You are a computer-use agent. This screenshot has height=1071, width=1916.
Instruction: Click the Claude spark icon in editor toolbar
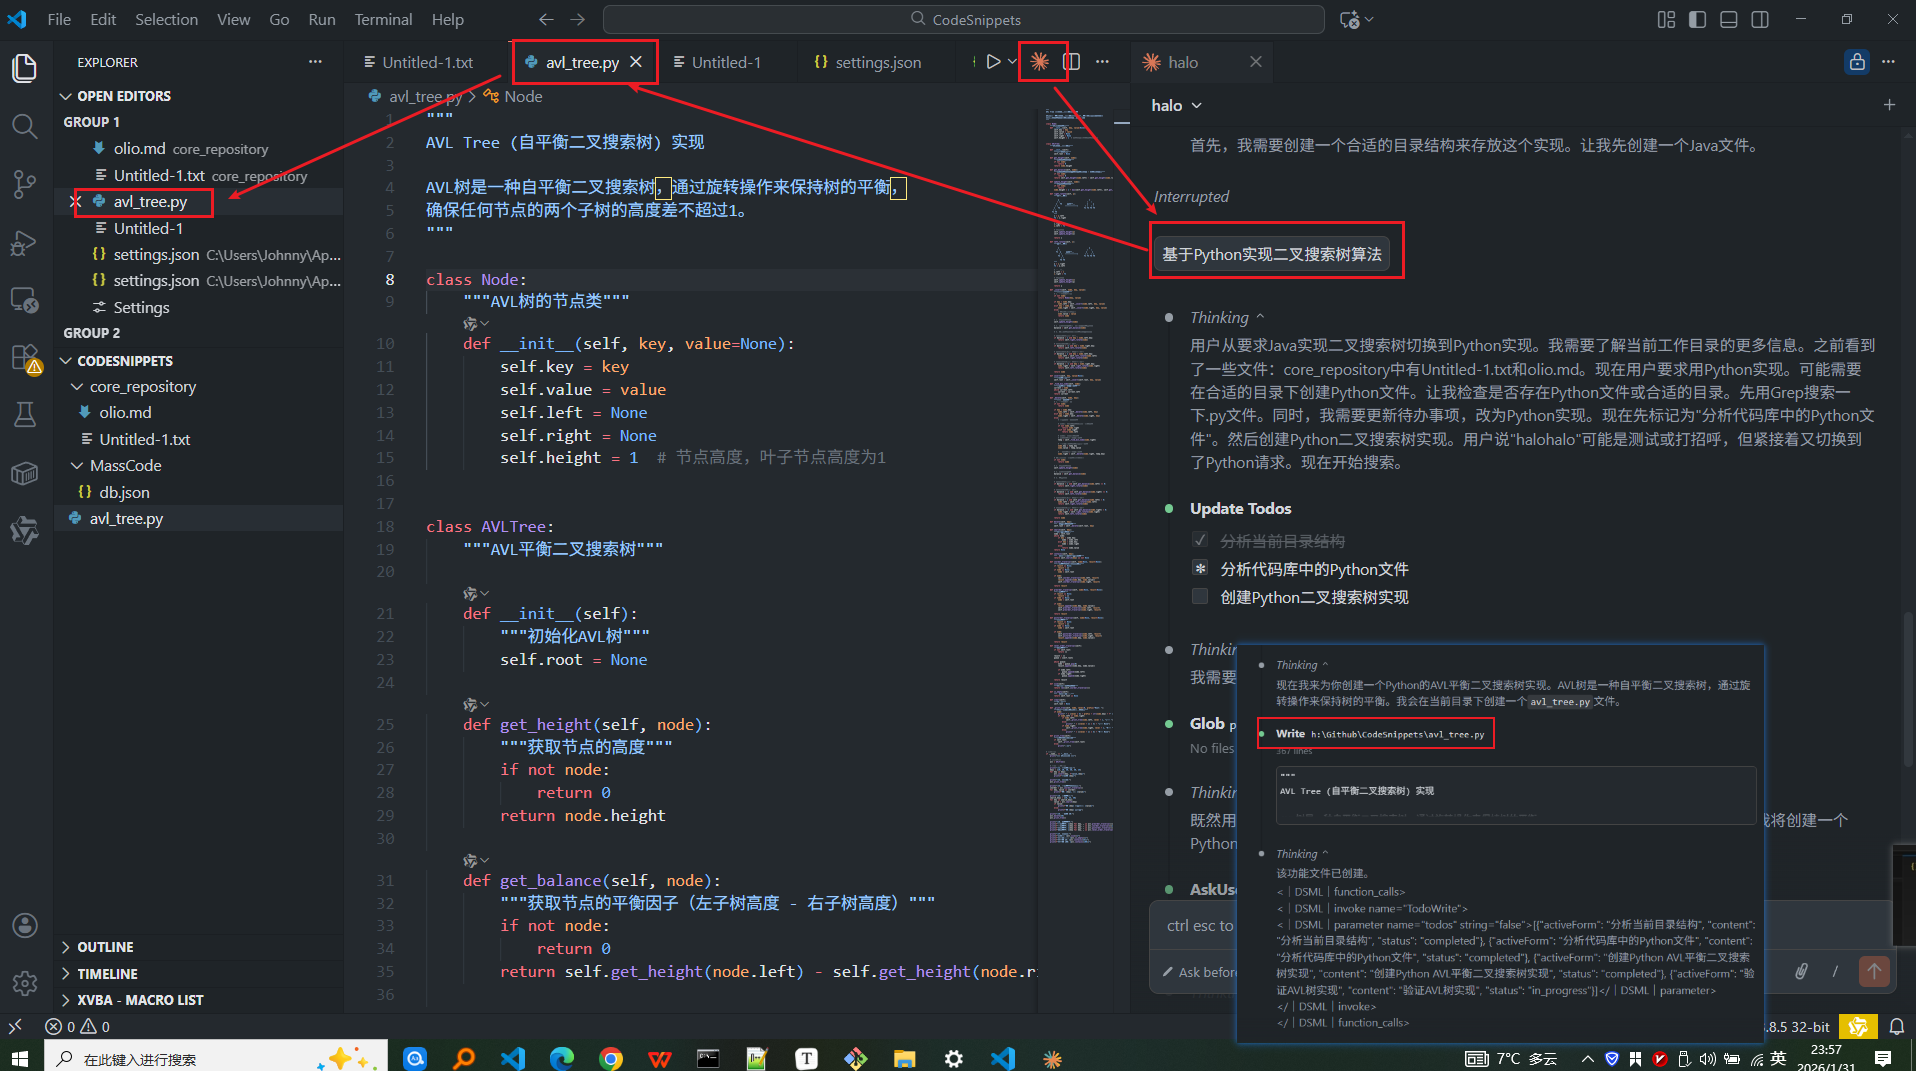(x=1040, y=62)
